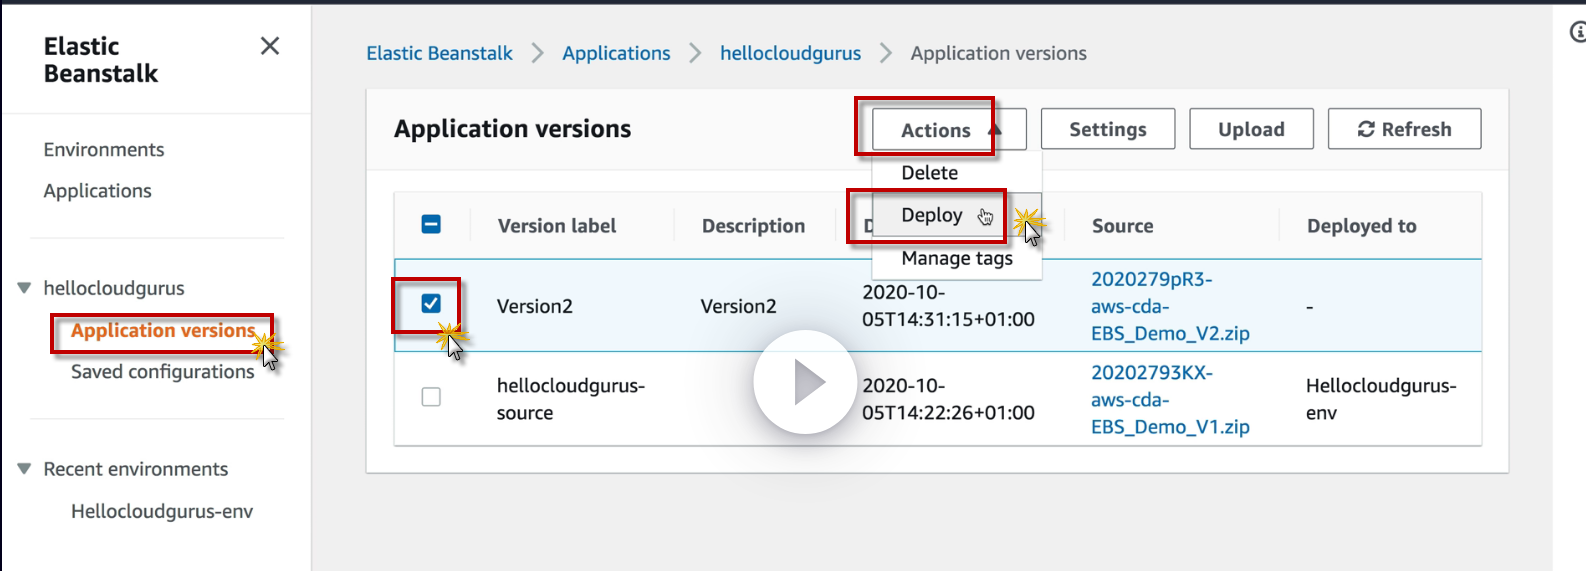Collapse the hellocloudgurus sidebar section
Image resolution: width=1586 pixels, height=571 pixels.
[24, 288]
